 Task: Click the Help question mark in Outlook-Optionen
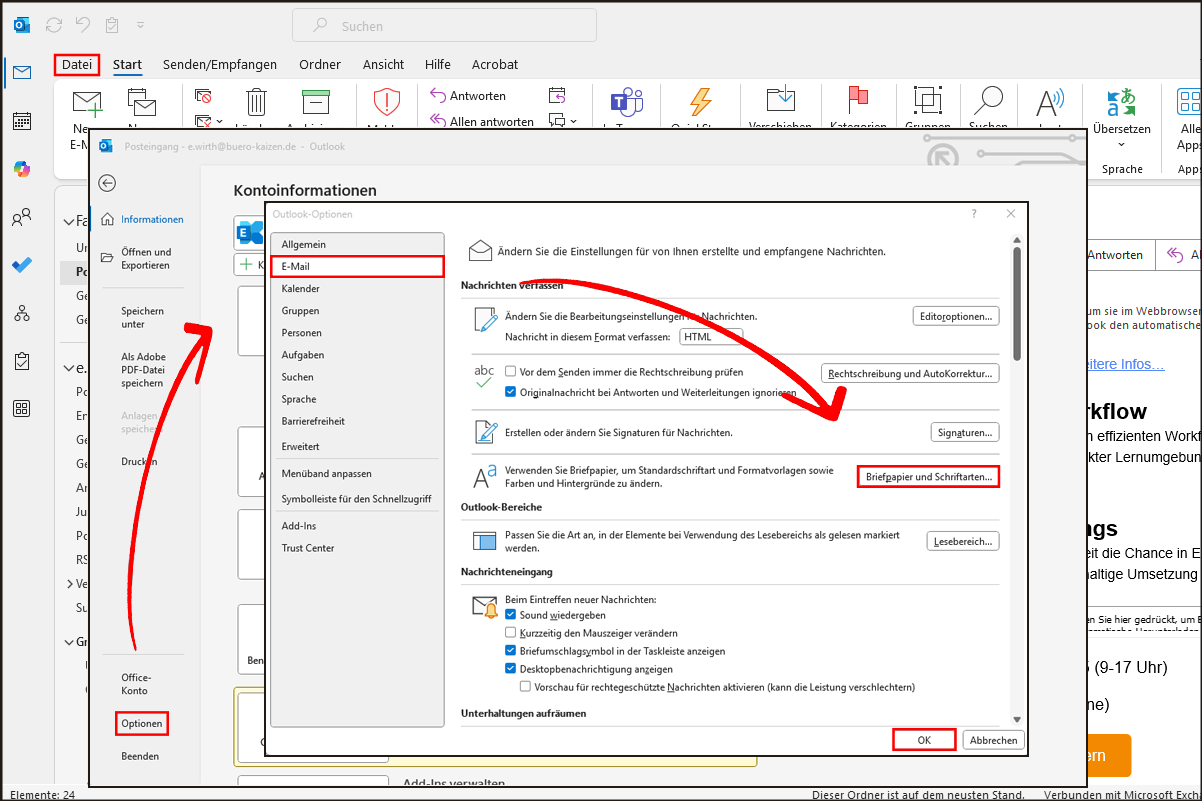click(975, 214)
